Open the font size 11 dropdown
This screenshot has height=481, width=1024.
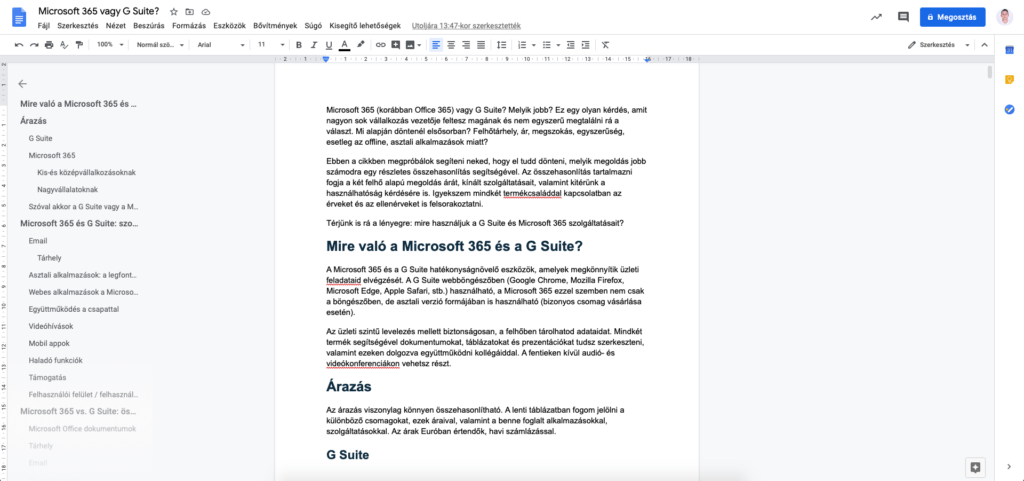tap(271, 45)
